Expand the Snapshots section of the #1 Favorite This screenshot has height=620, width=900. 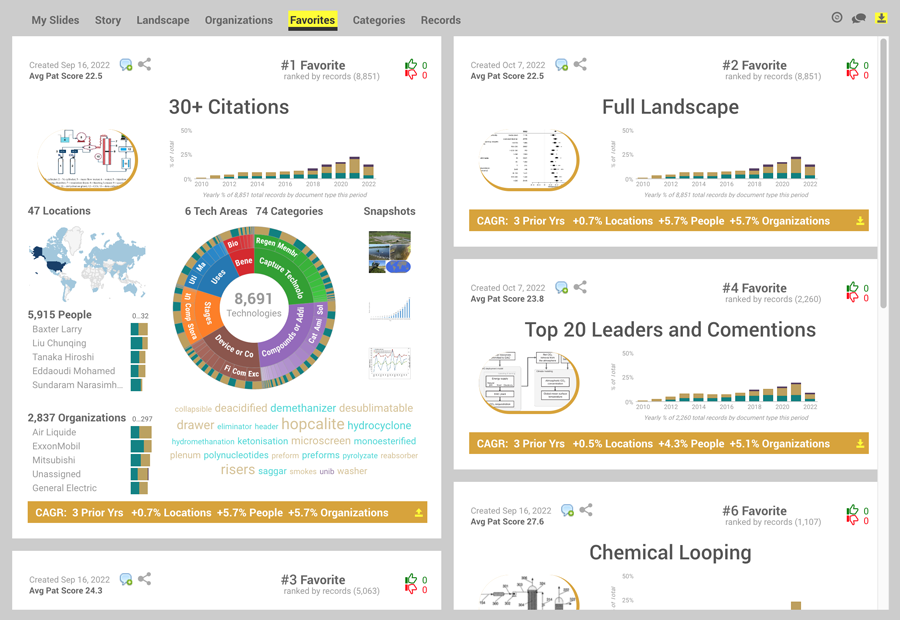point(388,211)
